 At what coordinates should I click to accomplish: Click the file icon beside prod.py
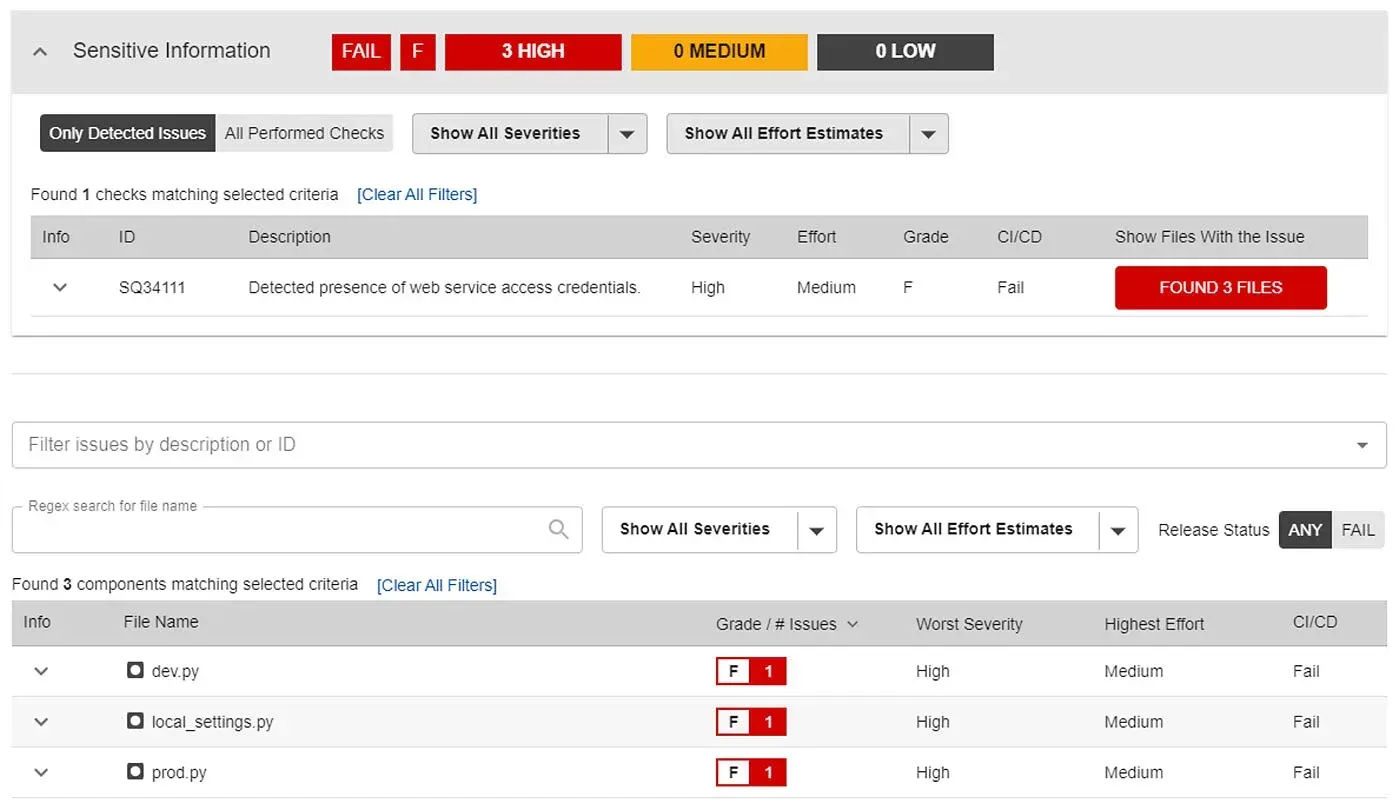pos(135,772)
